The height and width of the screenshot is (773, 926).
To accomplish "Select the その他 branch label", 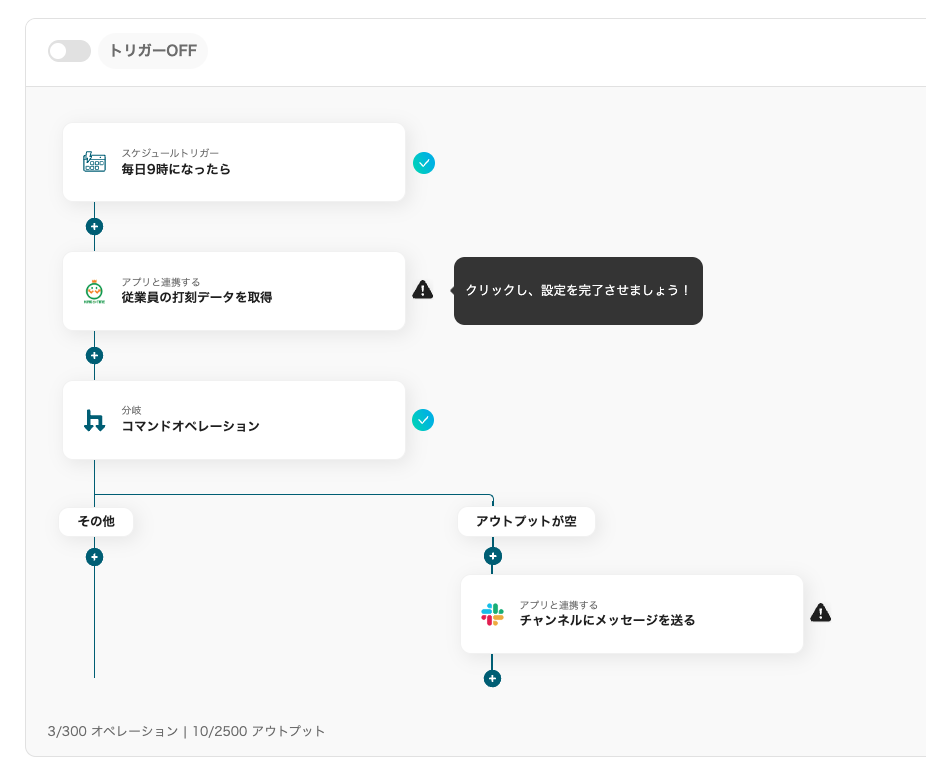I will coord(96,521).
